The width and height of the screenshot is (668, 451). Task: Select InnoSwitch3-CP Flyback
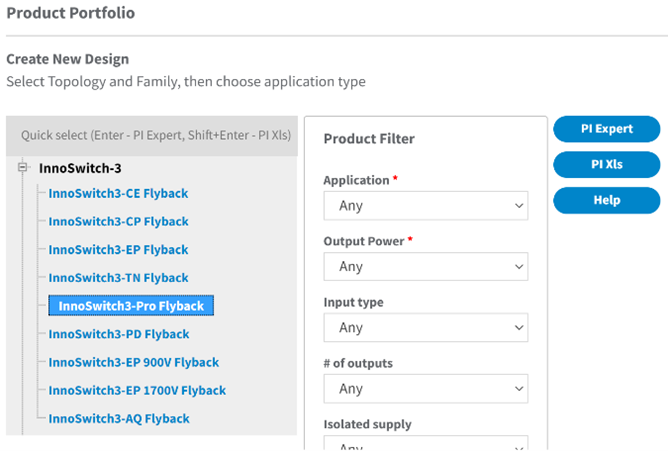click(118, 221)
